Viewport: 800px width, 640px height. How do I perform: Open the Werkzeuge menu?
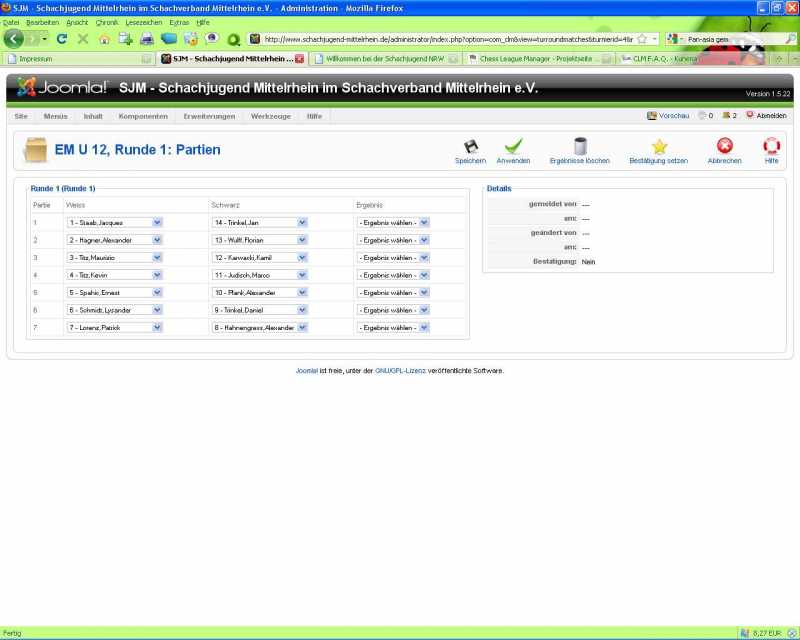coord(271,116)
